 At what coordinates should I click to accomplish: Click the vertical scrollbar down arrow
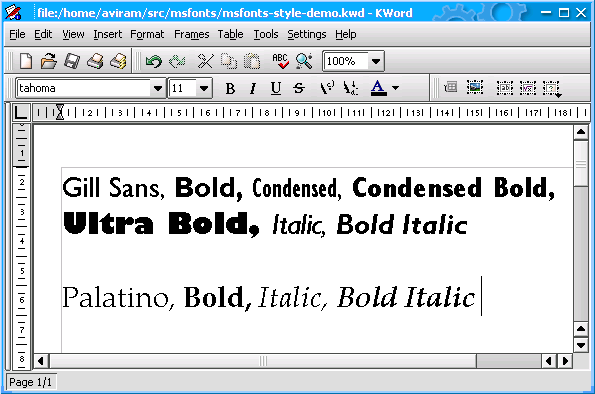coord(581,345)
